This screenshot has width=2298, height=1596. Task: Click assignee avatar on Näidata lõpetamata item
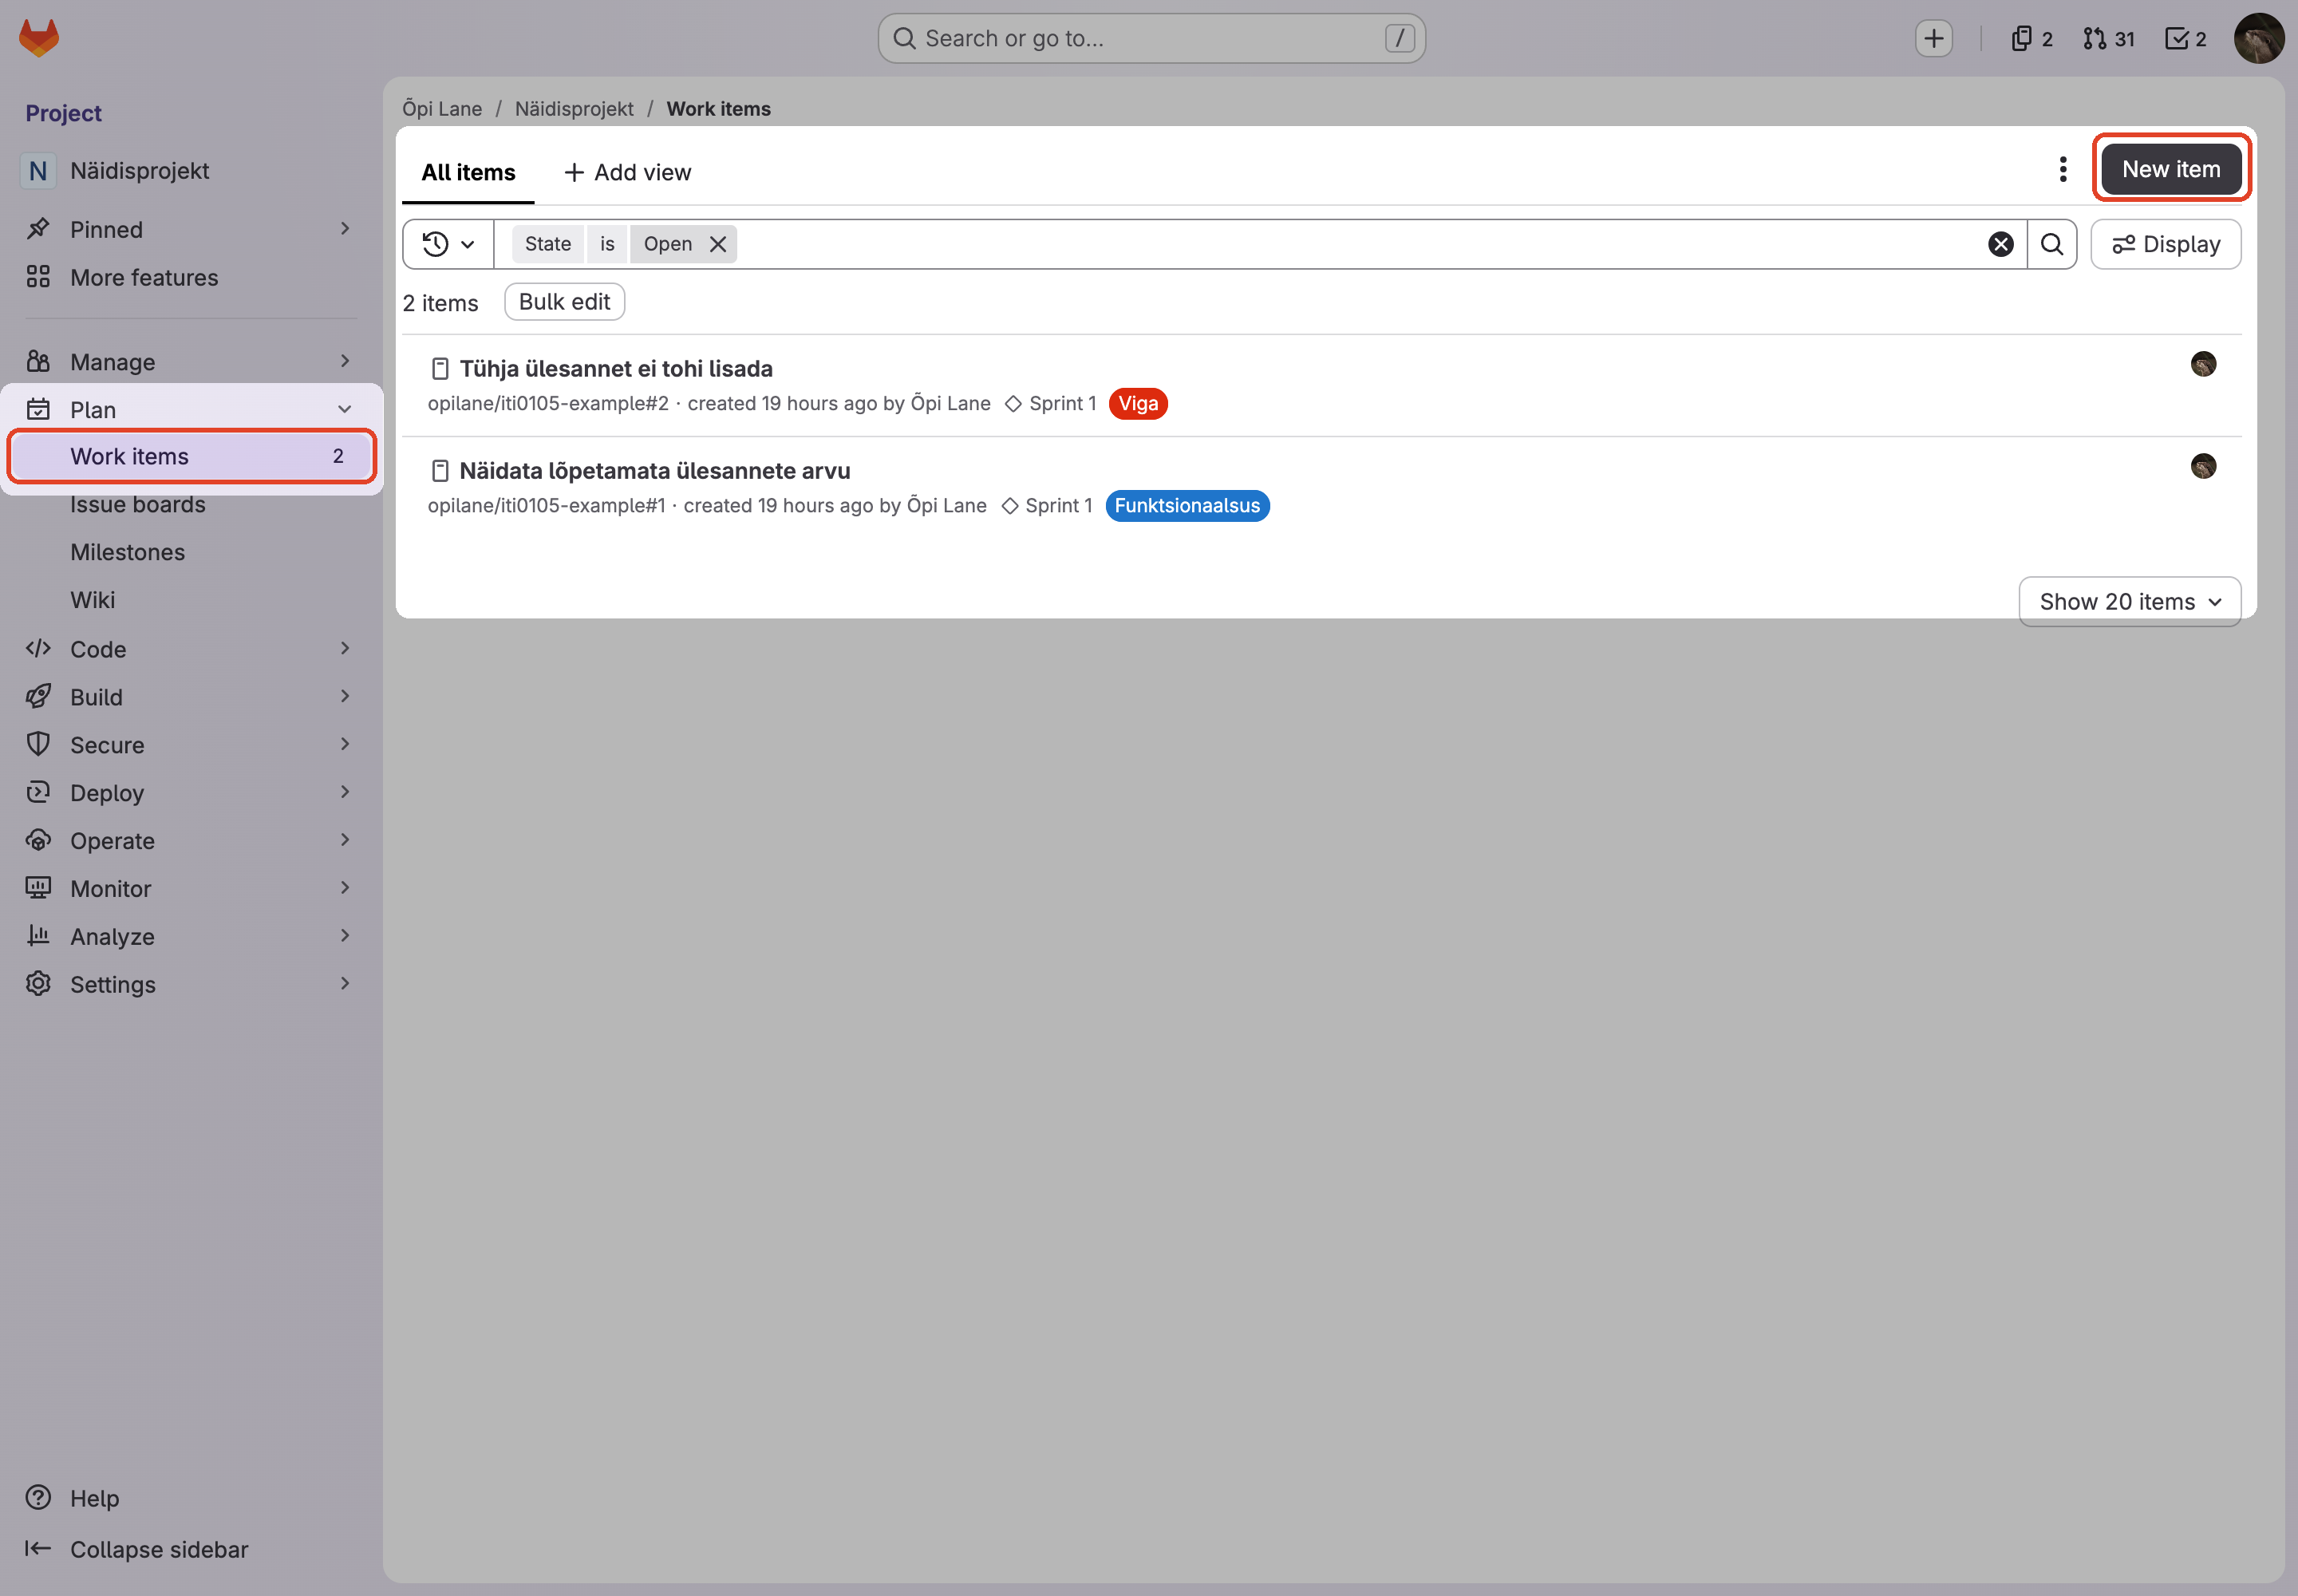tap(2203, 466)
